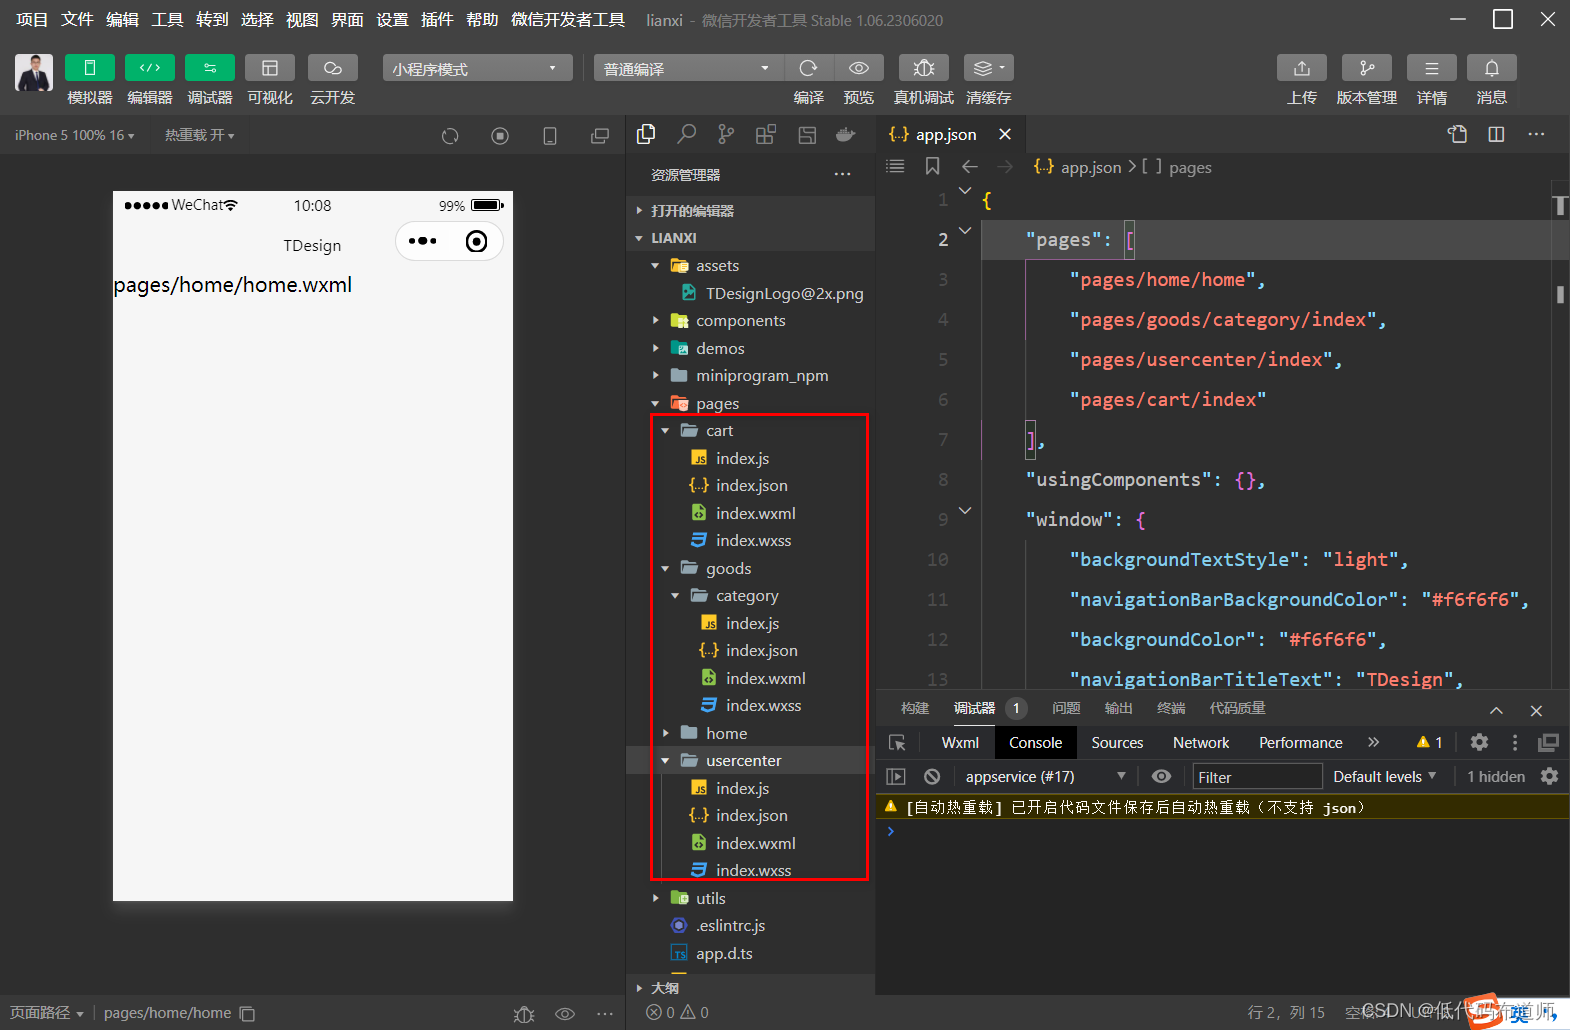
Task: Switch to the Console tab
Action: tap(1035, 742)
